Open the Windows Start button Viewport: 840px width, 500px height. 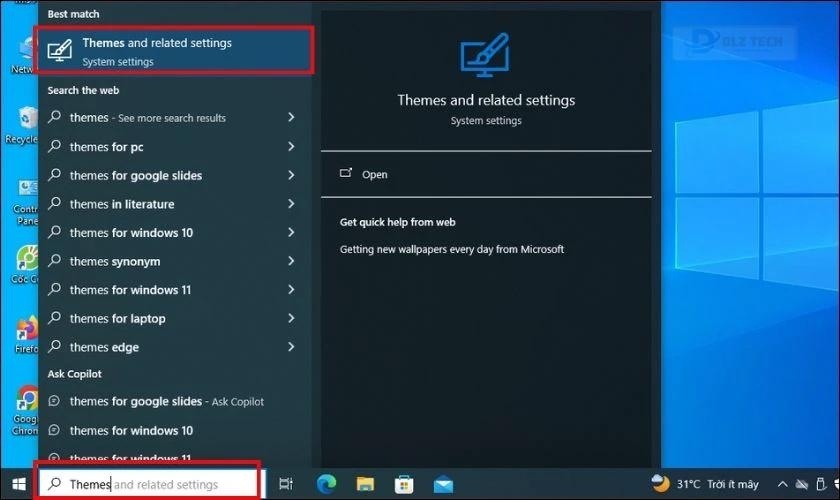19,484
